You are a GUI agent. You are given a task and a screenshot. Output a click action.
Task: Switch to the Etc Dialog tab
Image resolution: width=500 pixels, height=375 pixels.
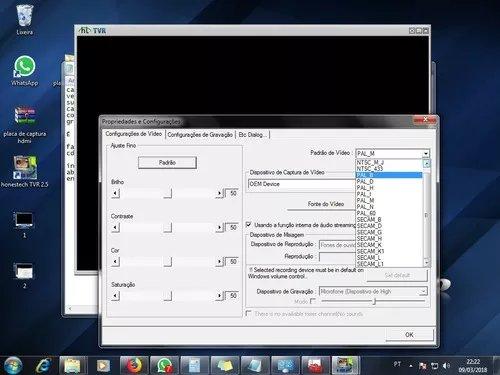pyautogui.click(x=252, y=135)
